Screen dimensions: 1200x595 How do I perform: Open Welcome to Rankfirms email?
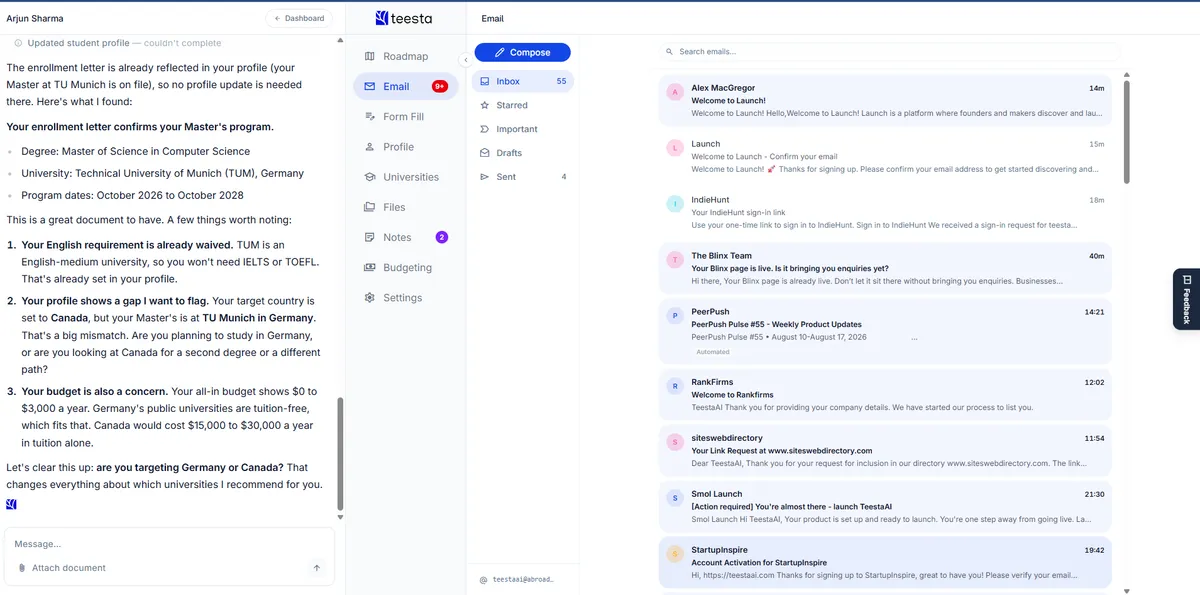click(885, 394)
